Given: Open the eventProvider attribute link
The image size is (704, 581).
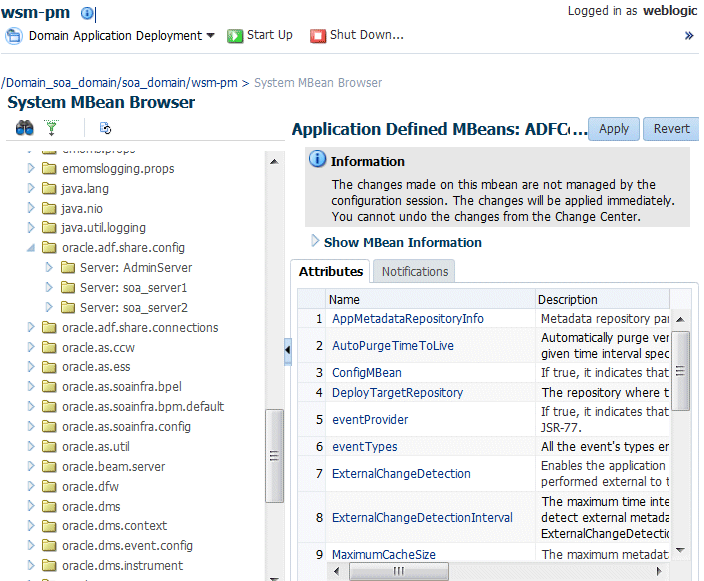Looking at the screenshot, I should [x=370, y=420].
